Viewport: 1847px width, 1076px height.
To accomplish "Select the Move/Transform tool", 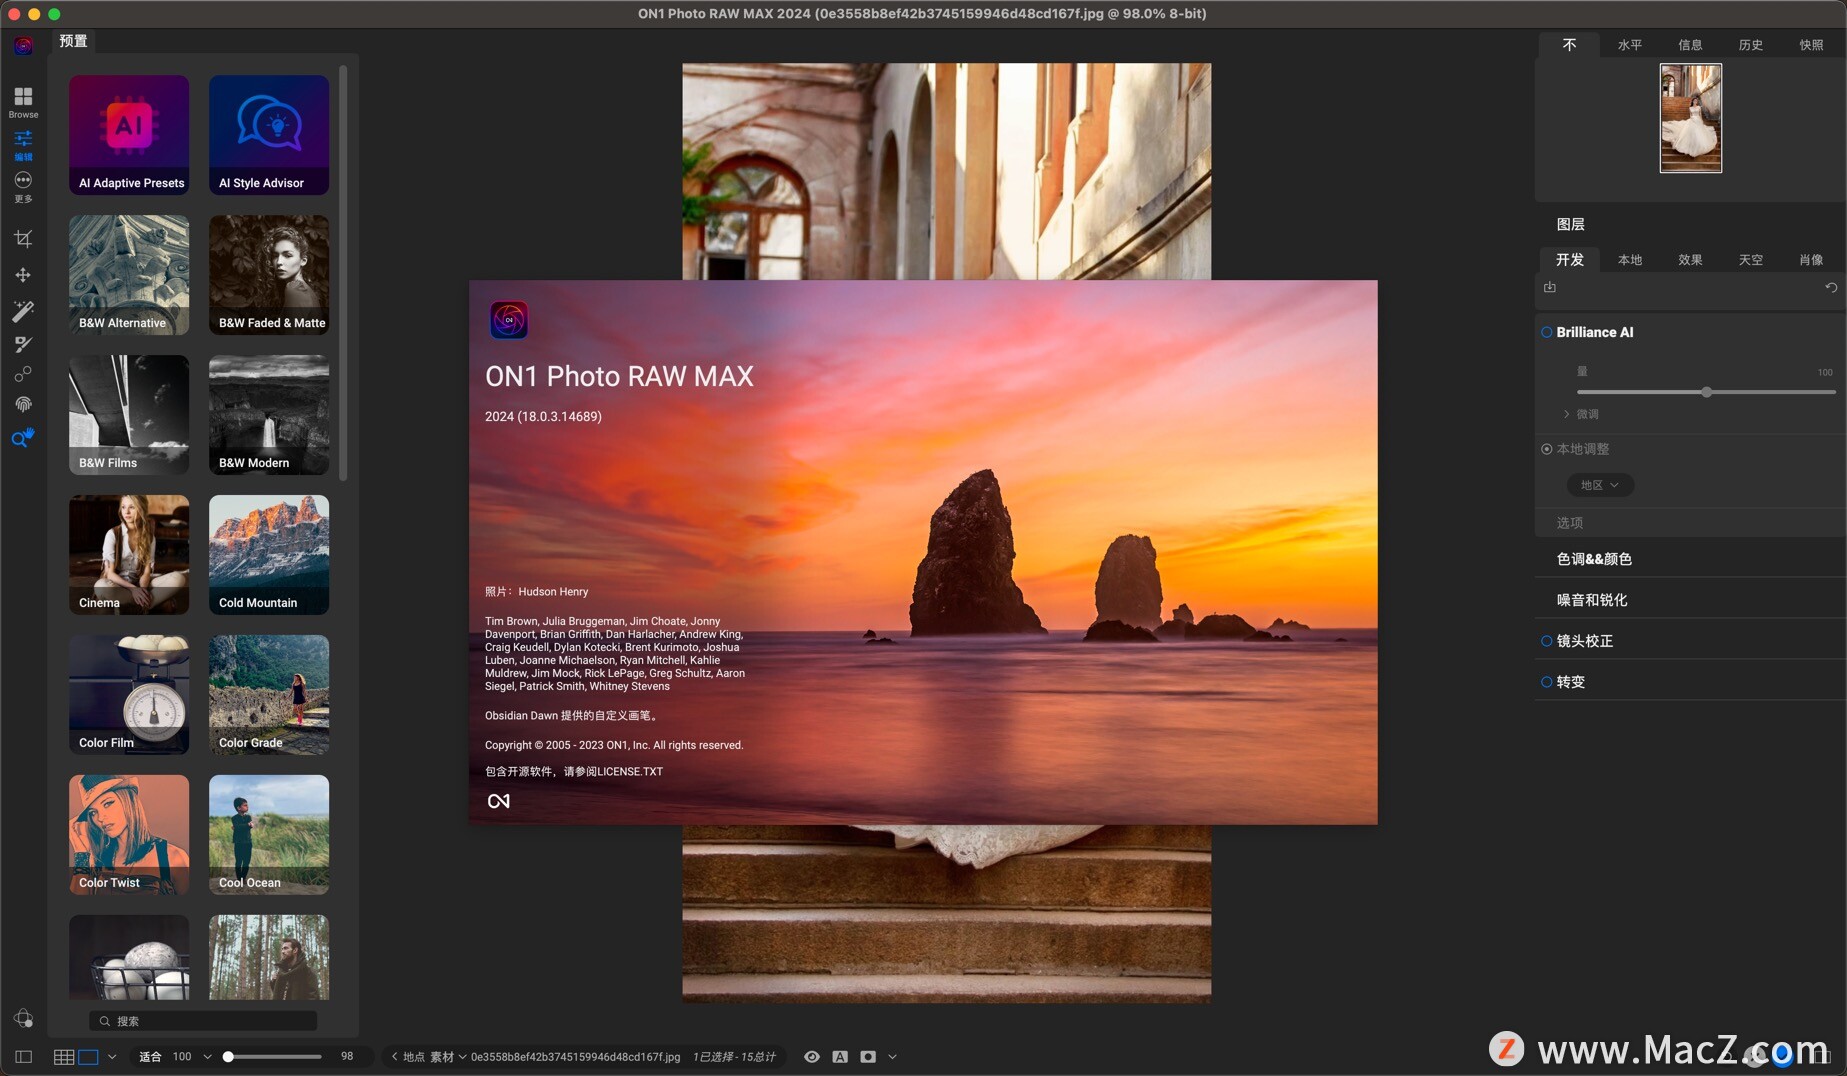I will 23,275.
